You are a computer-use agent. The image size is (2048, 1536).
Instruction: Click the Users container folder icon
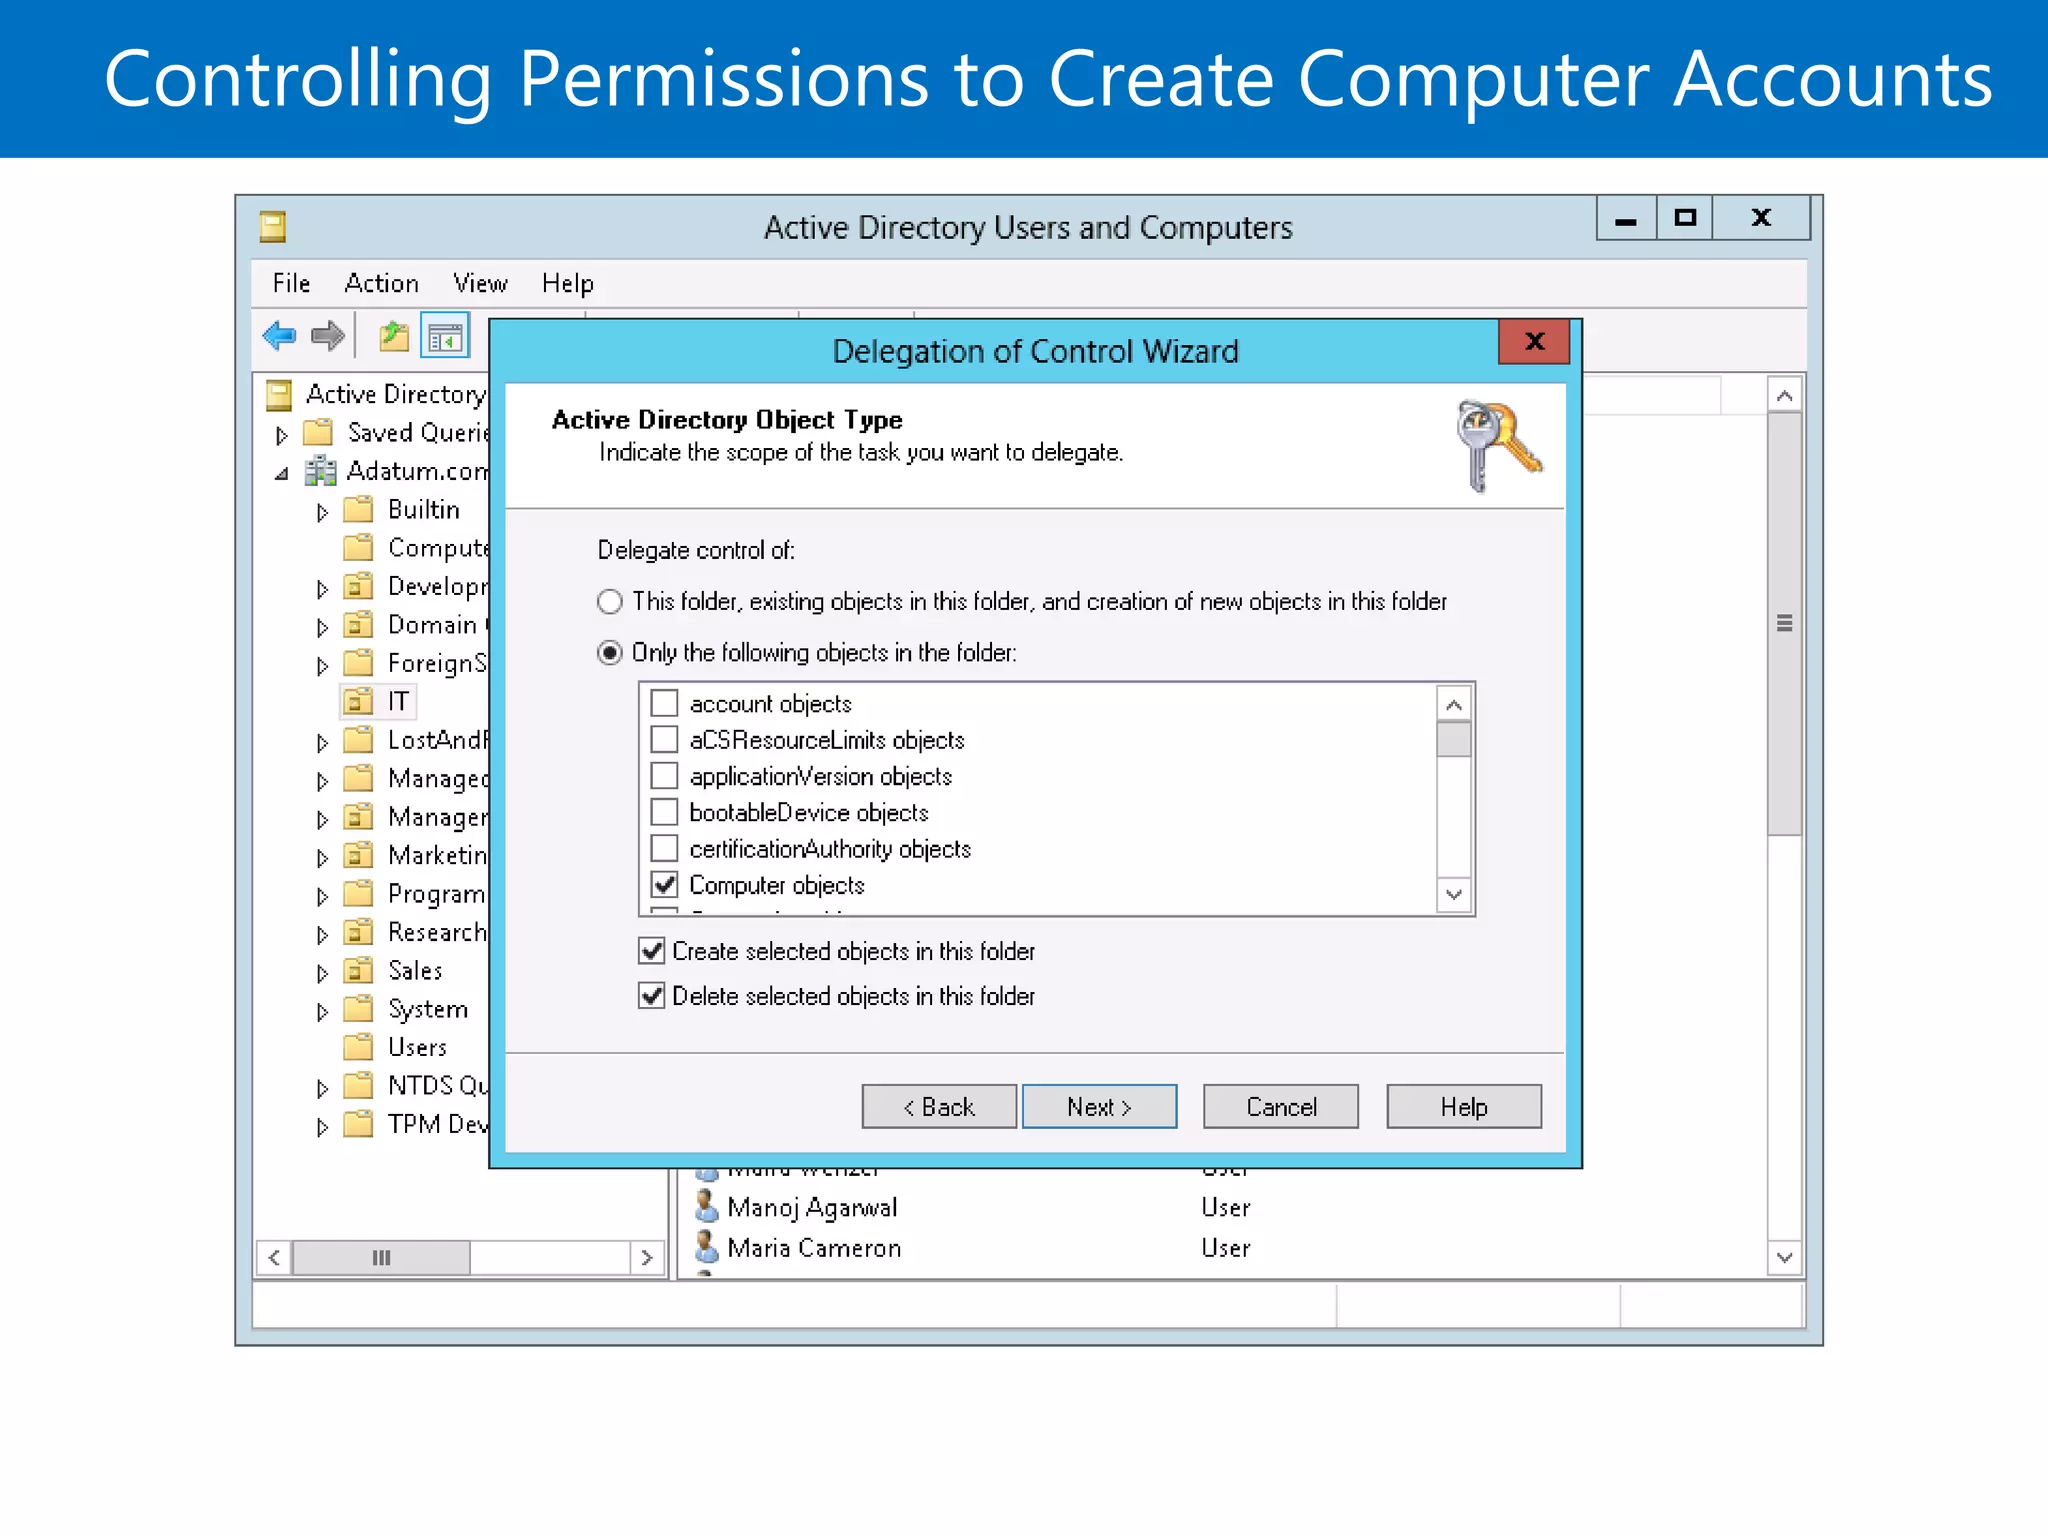[x=358, y=1047]
